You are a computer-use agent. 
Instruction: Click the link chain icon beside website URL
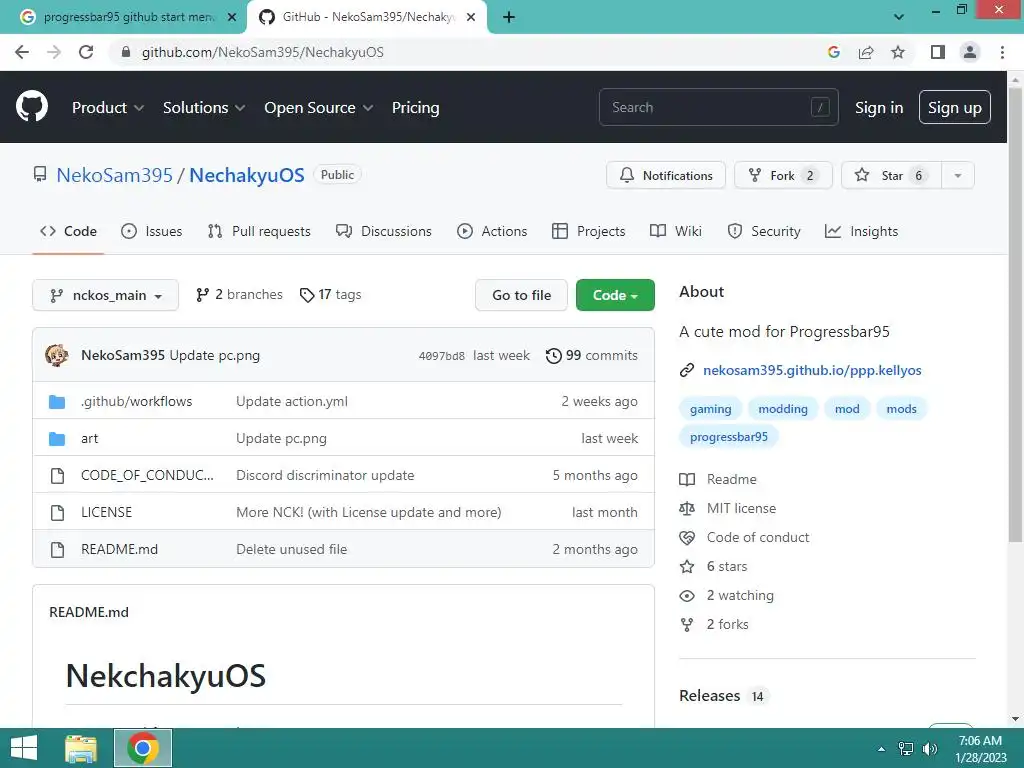(x=687, y=370)
